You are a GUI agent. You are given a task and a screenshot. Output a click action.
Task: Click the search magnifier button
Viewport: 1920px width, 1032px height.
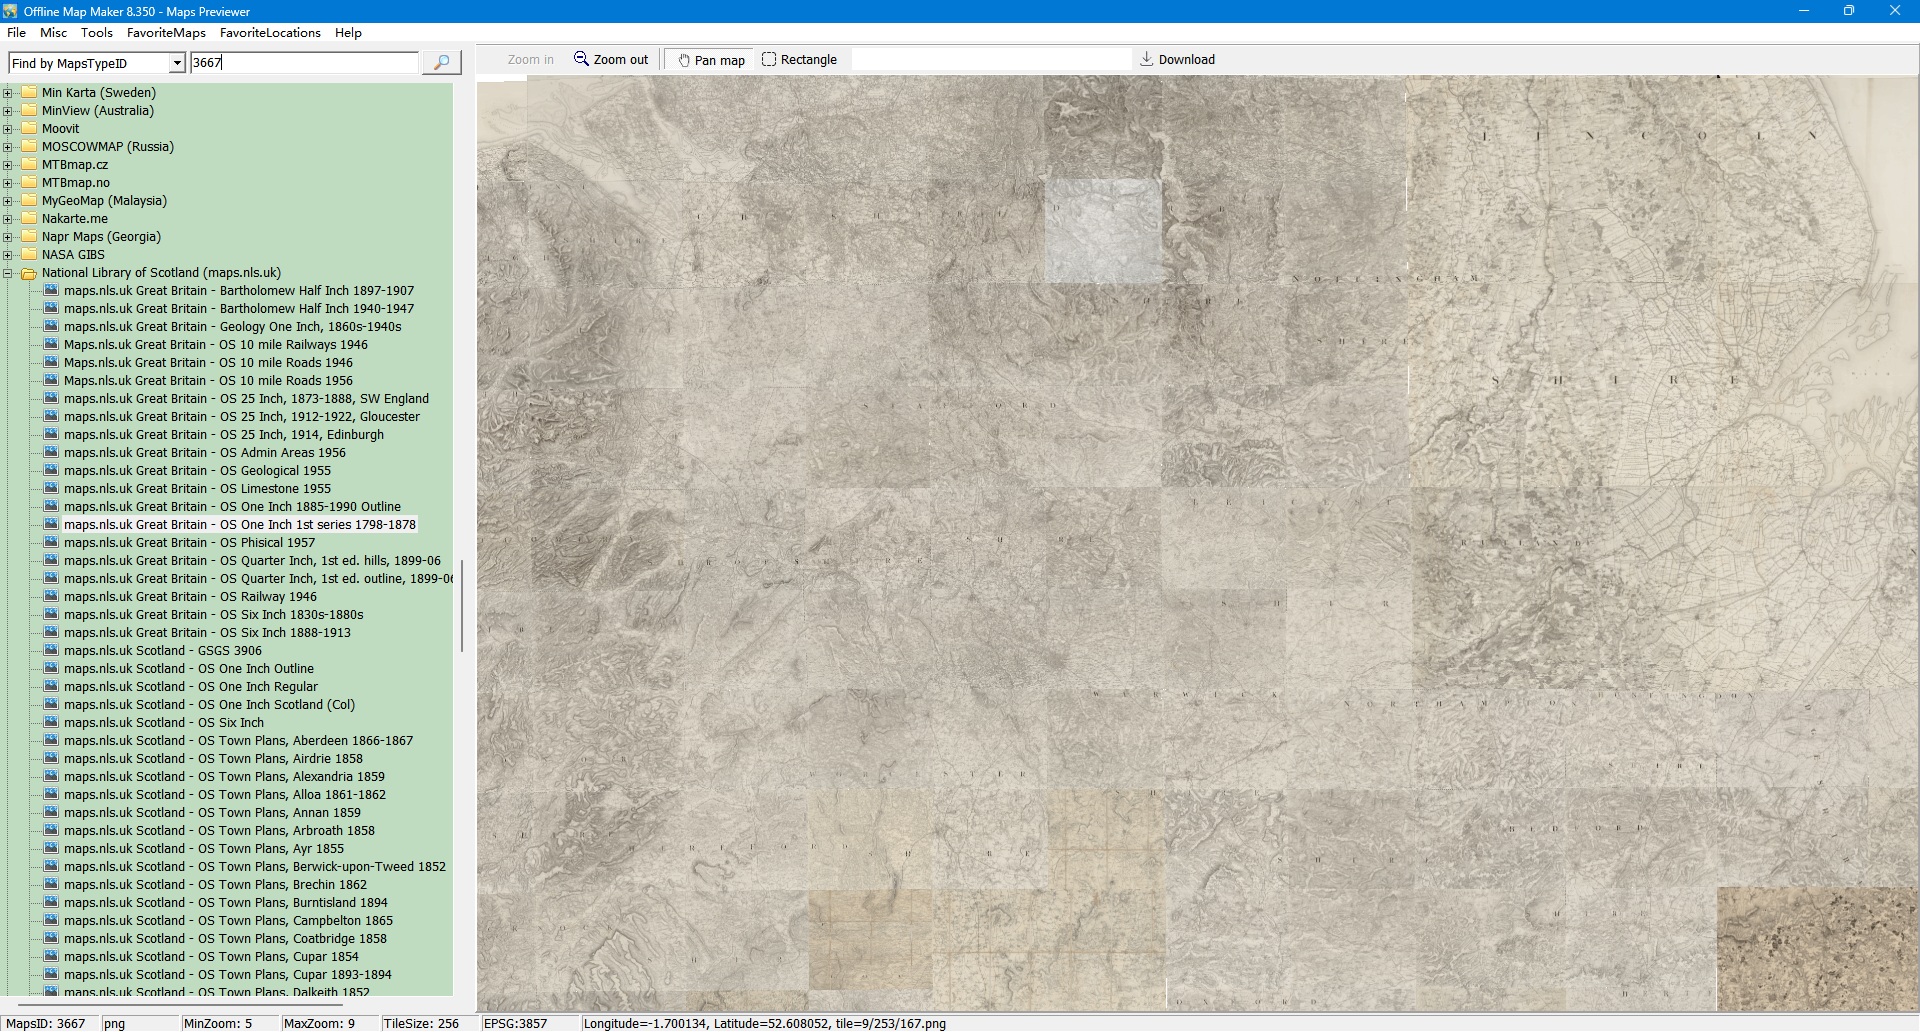pyautogui.click(x=441, y=62)
